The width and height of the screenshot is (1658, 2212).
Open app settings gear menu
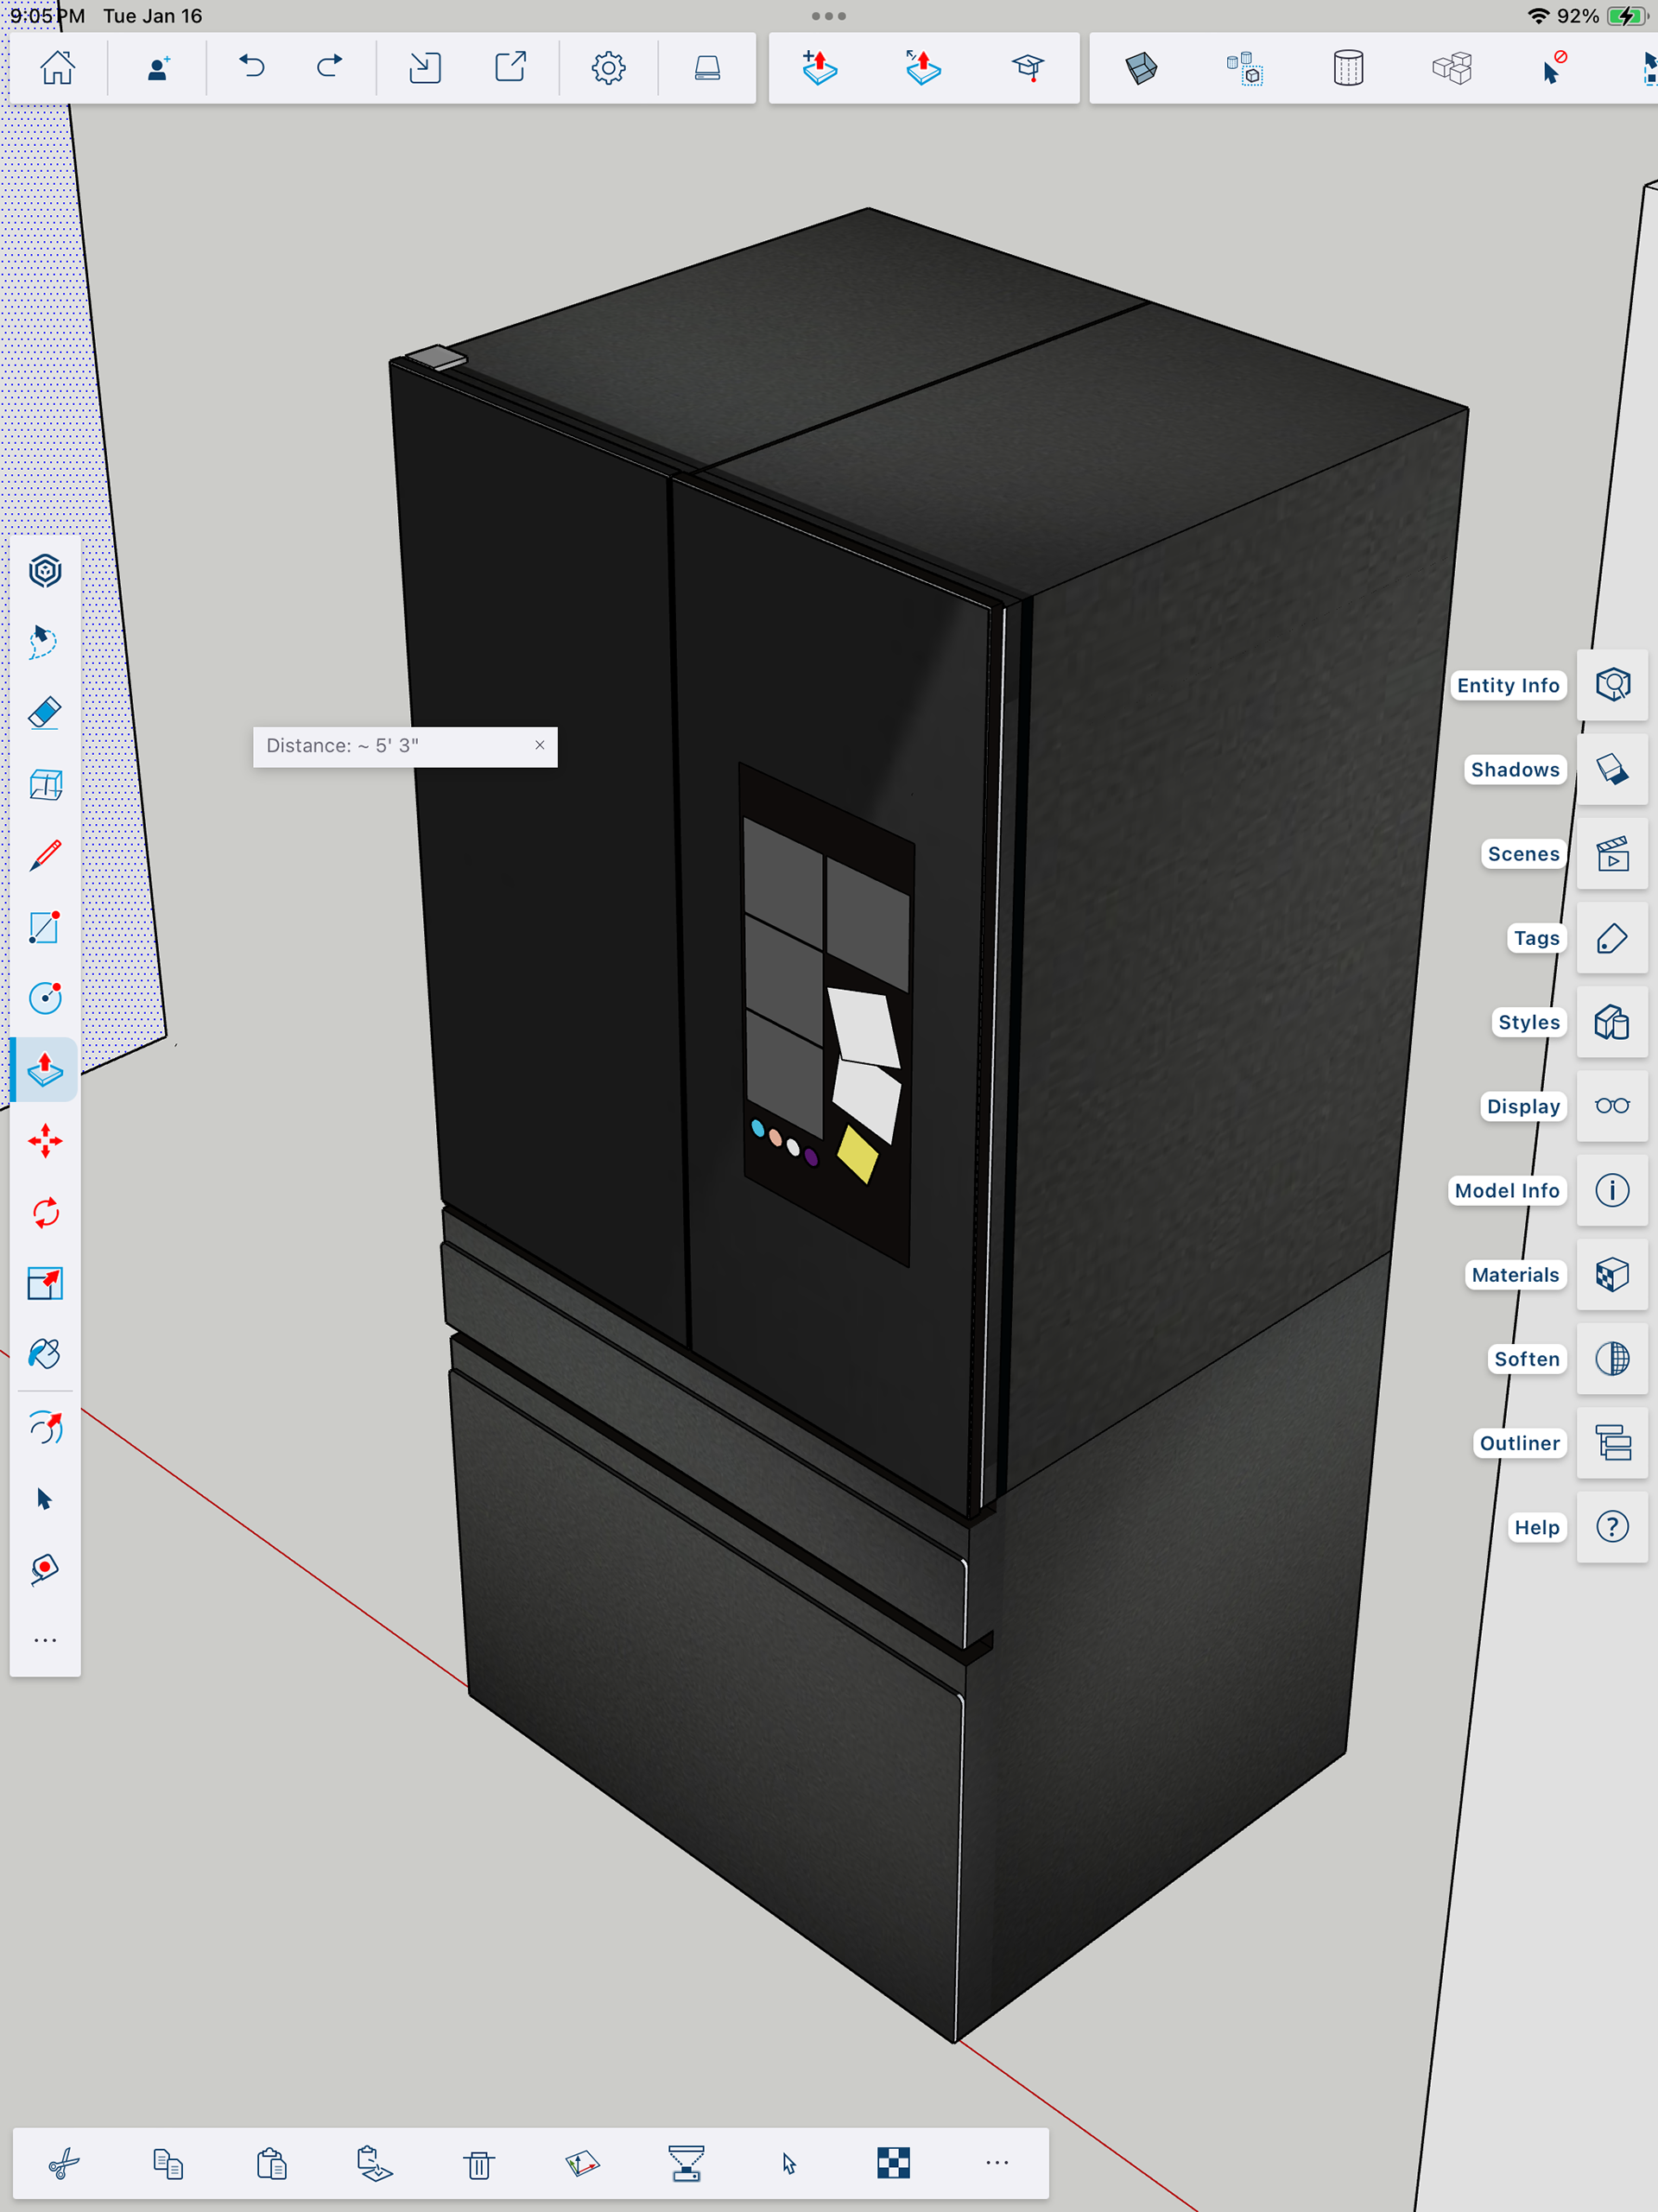(608, 68)
